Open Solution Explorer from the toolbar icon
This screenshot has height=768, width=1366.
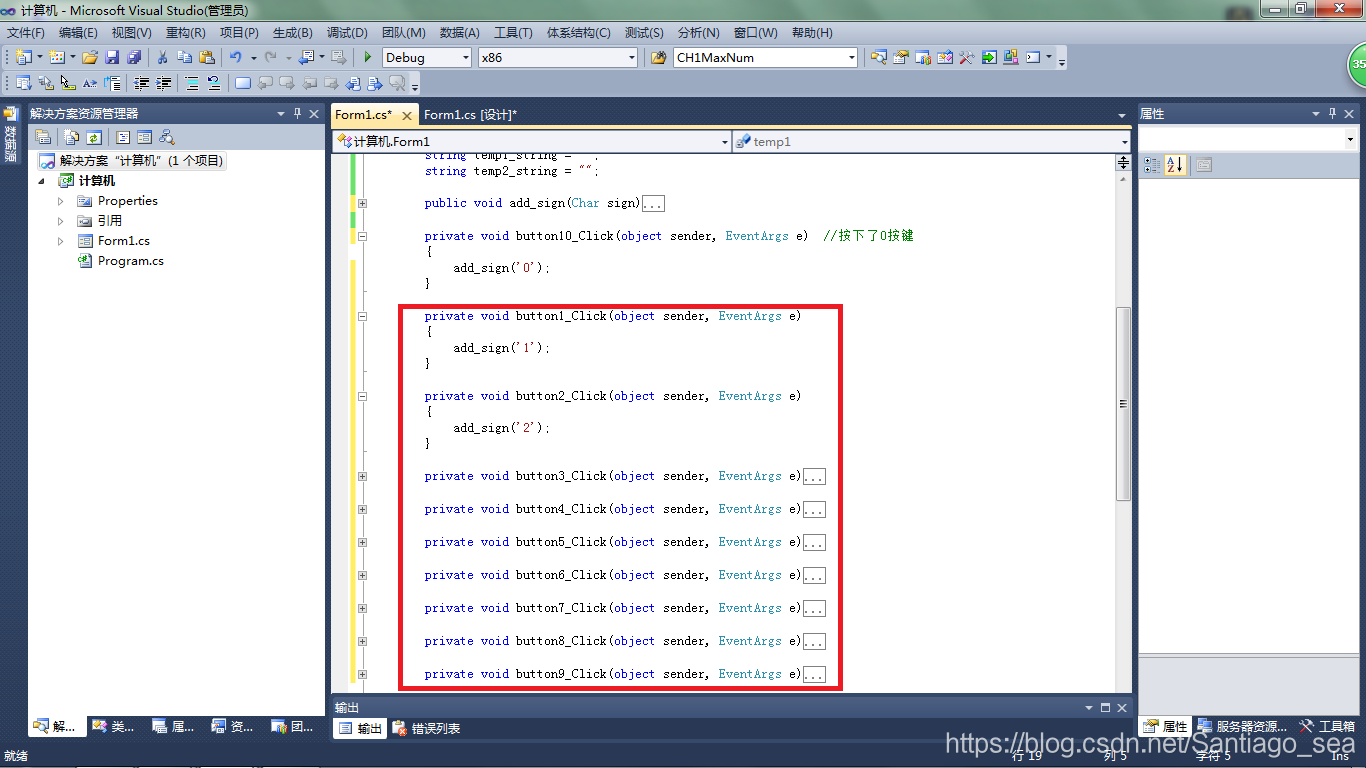pyautogui.click(x=878, y=57)
